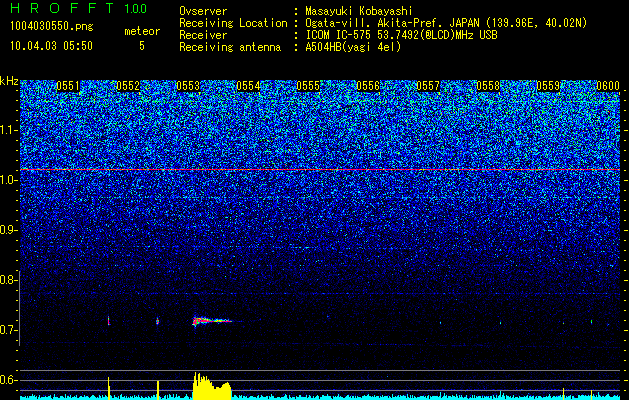629x400 pixels.
Task: Click the 0557 time marker
Action: [428, 86]
